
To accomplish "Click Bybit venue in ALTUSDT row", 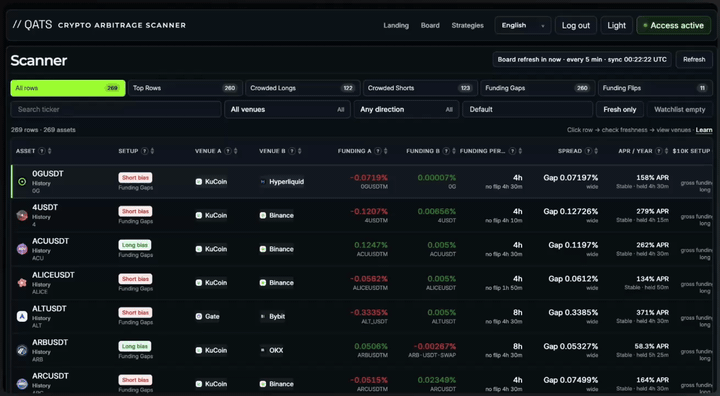I will pyautogui.click(x=272, y=317).
